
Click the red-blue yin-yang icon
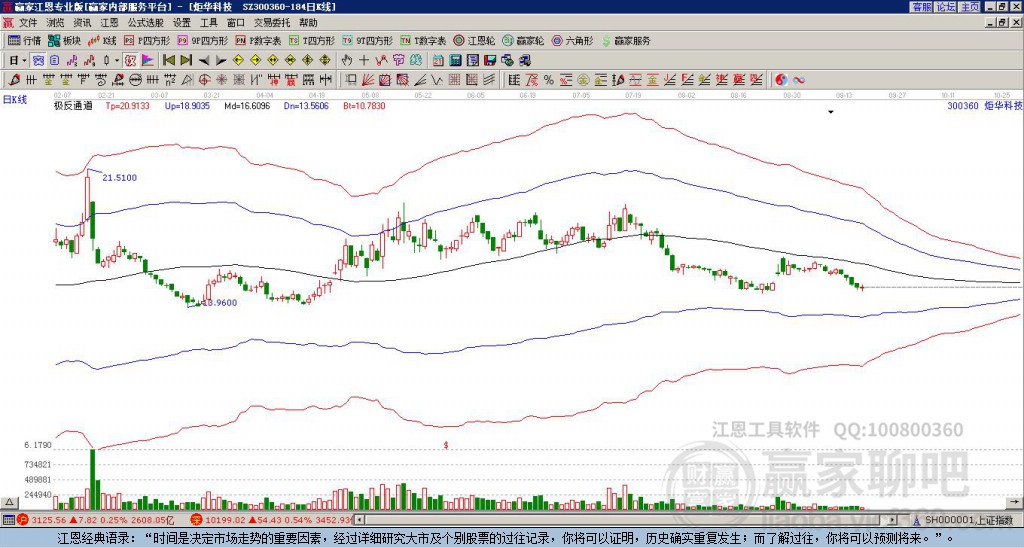click(781, 80)
